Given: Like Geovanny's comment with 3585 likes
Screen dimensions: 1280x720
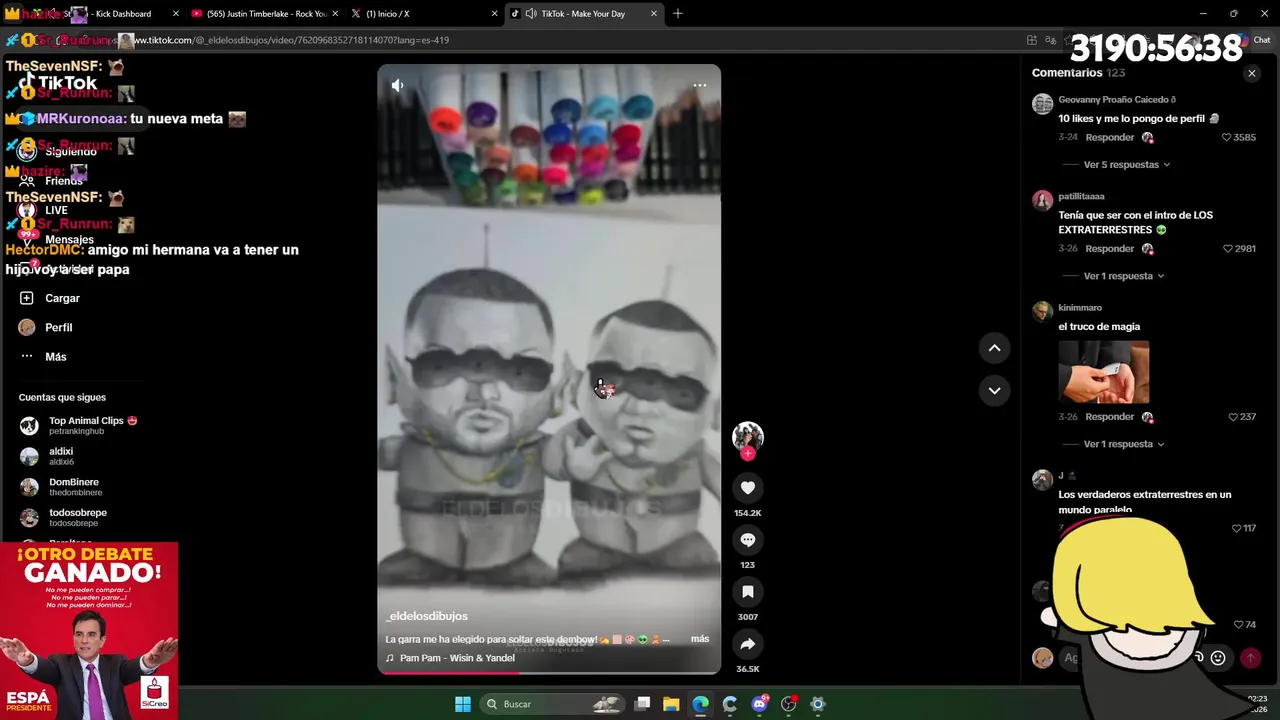Looking at the screenshot, I should 1227,138.
